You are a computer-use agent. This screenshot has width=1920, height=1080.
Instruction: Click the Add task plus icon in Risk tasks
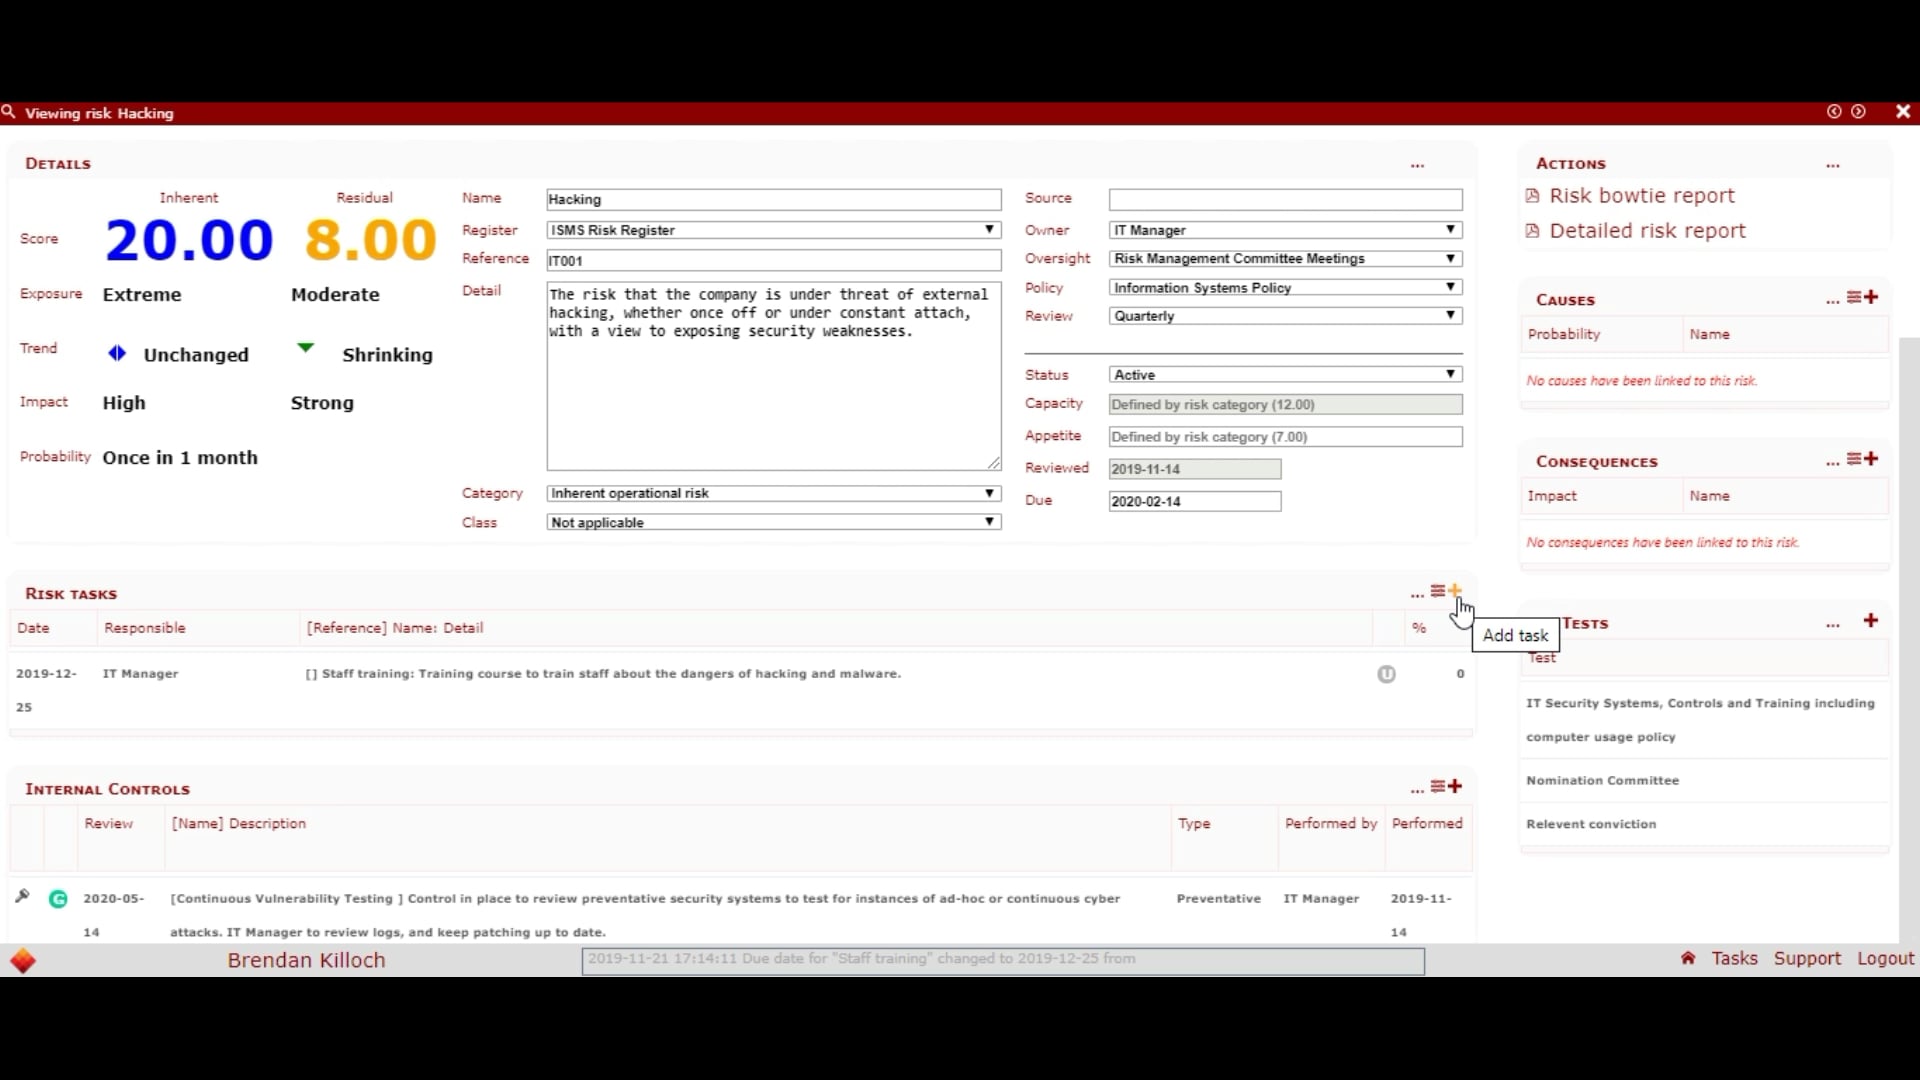[x=1456, y=591]
